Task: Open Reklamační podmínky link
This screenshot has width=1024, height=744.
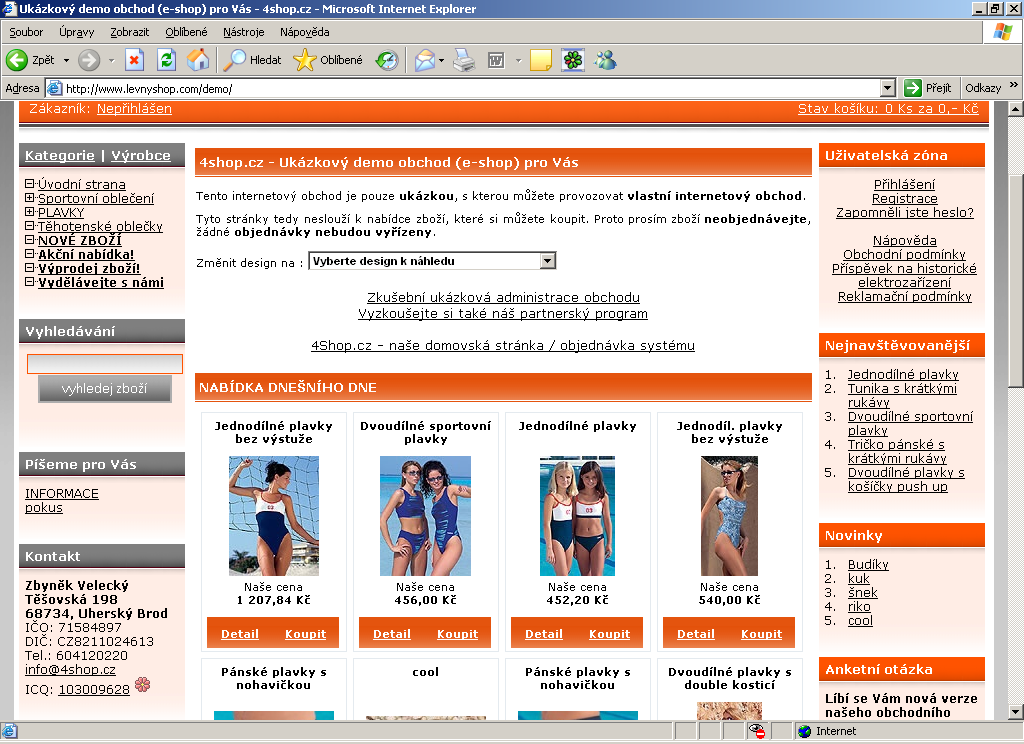Action: [x=904, y=297]
